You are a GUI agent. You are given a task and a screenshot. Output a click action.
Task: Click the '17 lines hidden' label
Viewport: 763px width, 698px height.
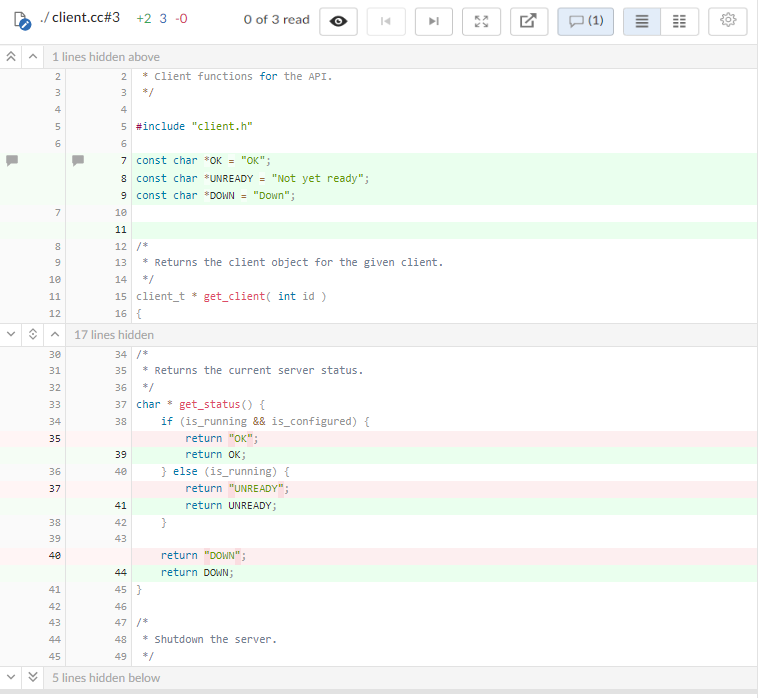pyautogui.click(x=114, y=335)
